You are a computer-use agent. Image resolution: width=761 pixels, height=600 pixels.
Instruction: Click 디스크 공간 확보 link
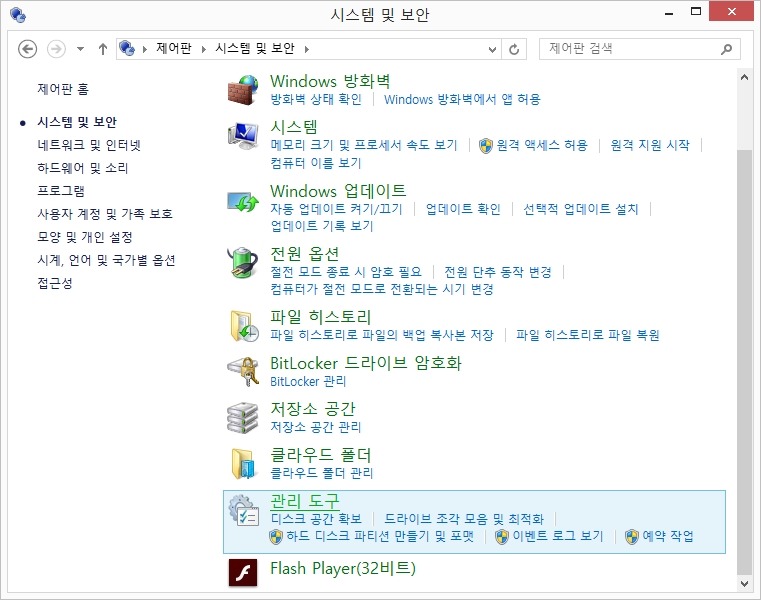[316, 519]
